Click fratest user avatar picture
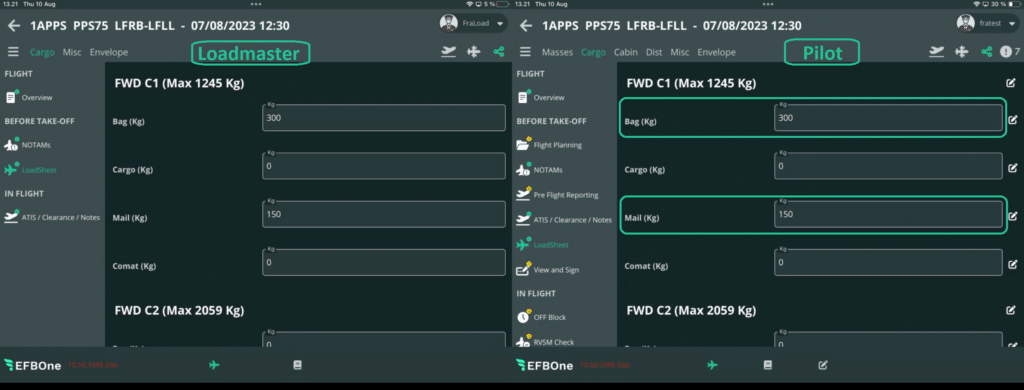This screenshot has height=390, width=1024. [966, 24]
